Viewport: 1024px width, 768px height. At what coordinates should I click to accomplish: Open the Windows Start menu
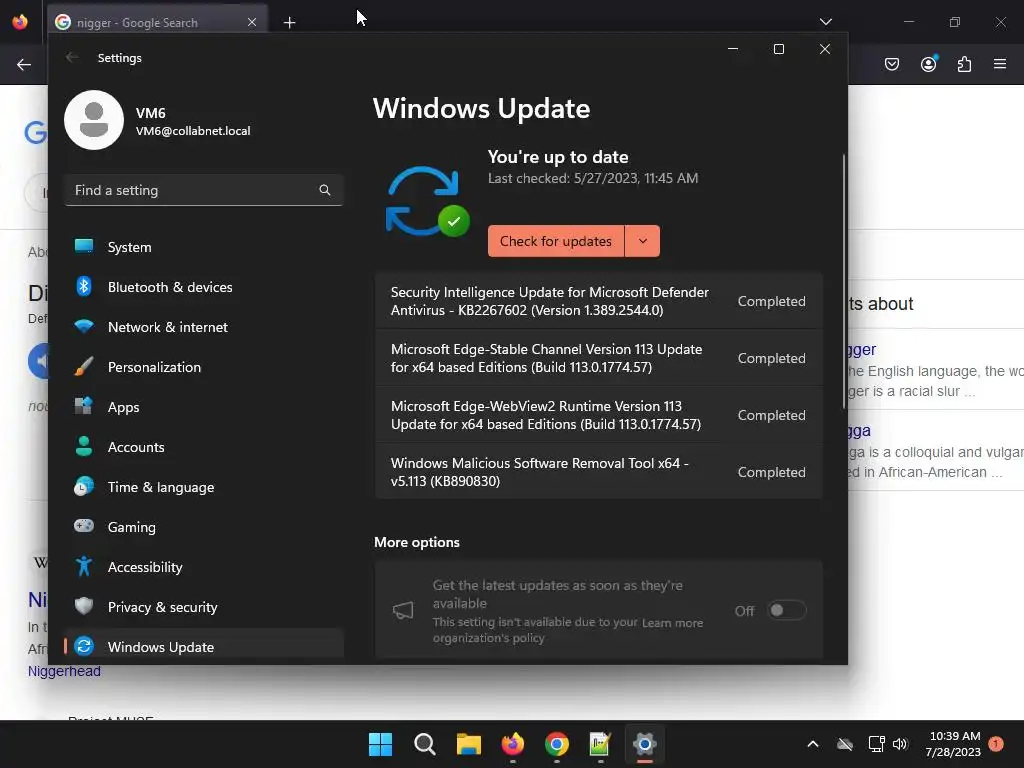(380, 744)
